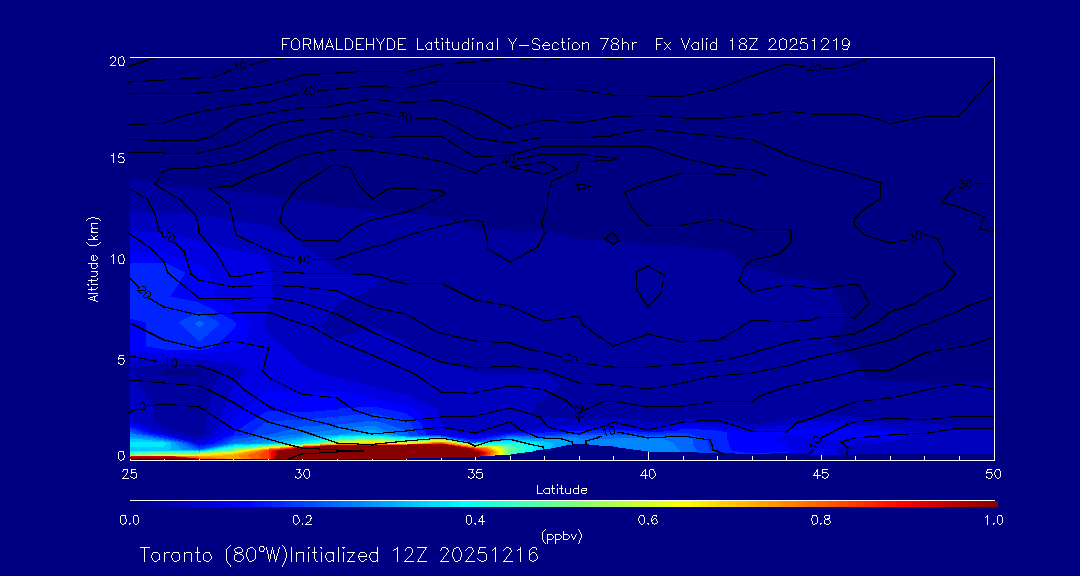Click the latitude tick label 30
This screenshot has height=576, width=1080.
tap(302, 474)
